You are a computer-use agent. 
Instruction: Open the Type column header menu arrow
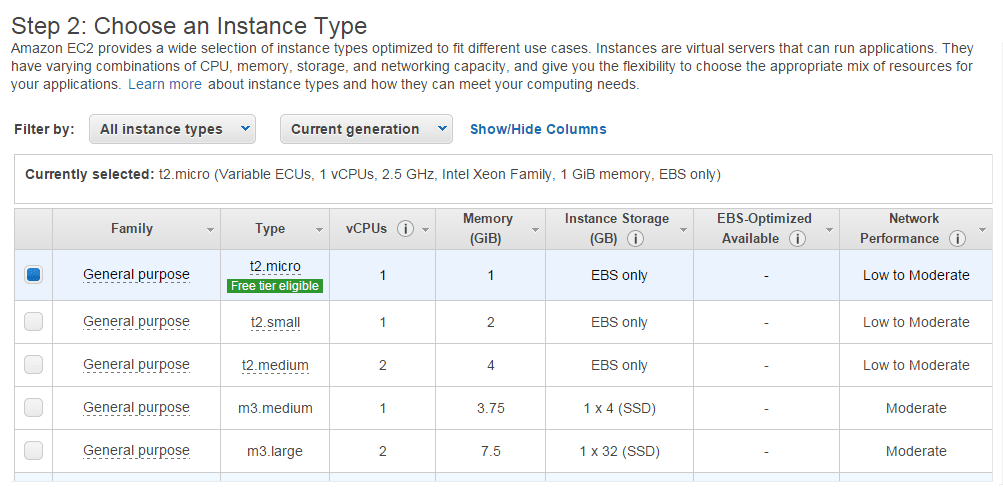[x=320, y=230]
